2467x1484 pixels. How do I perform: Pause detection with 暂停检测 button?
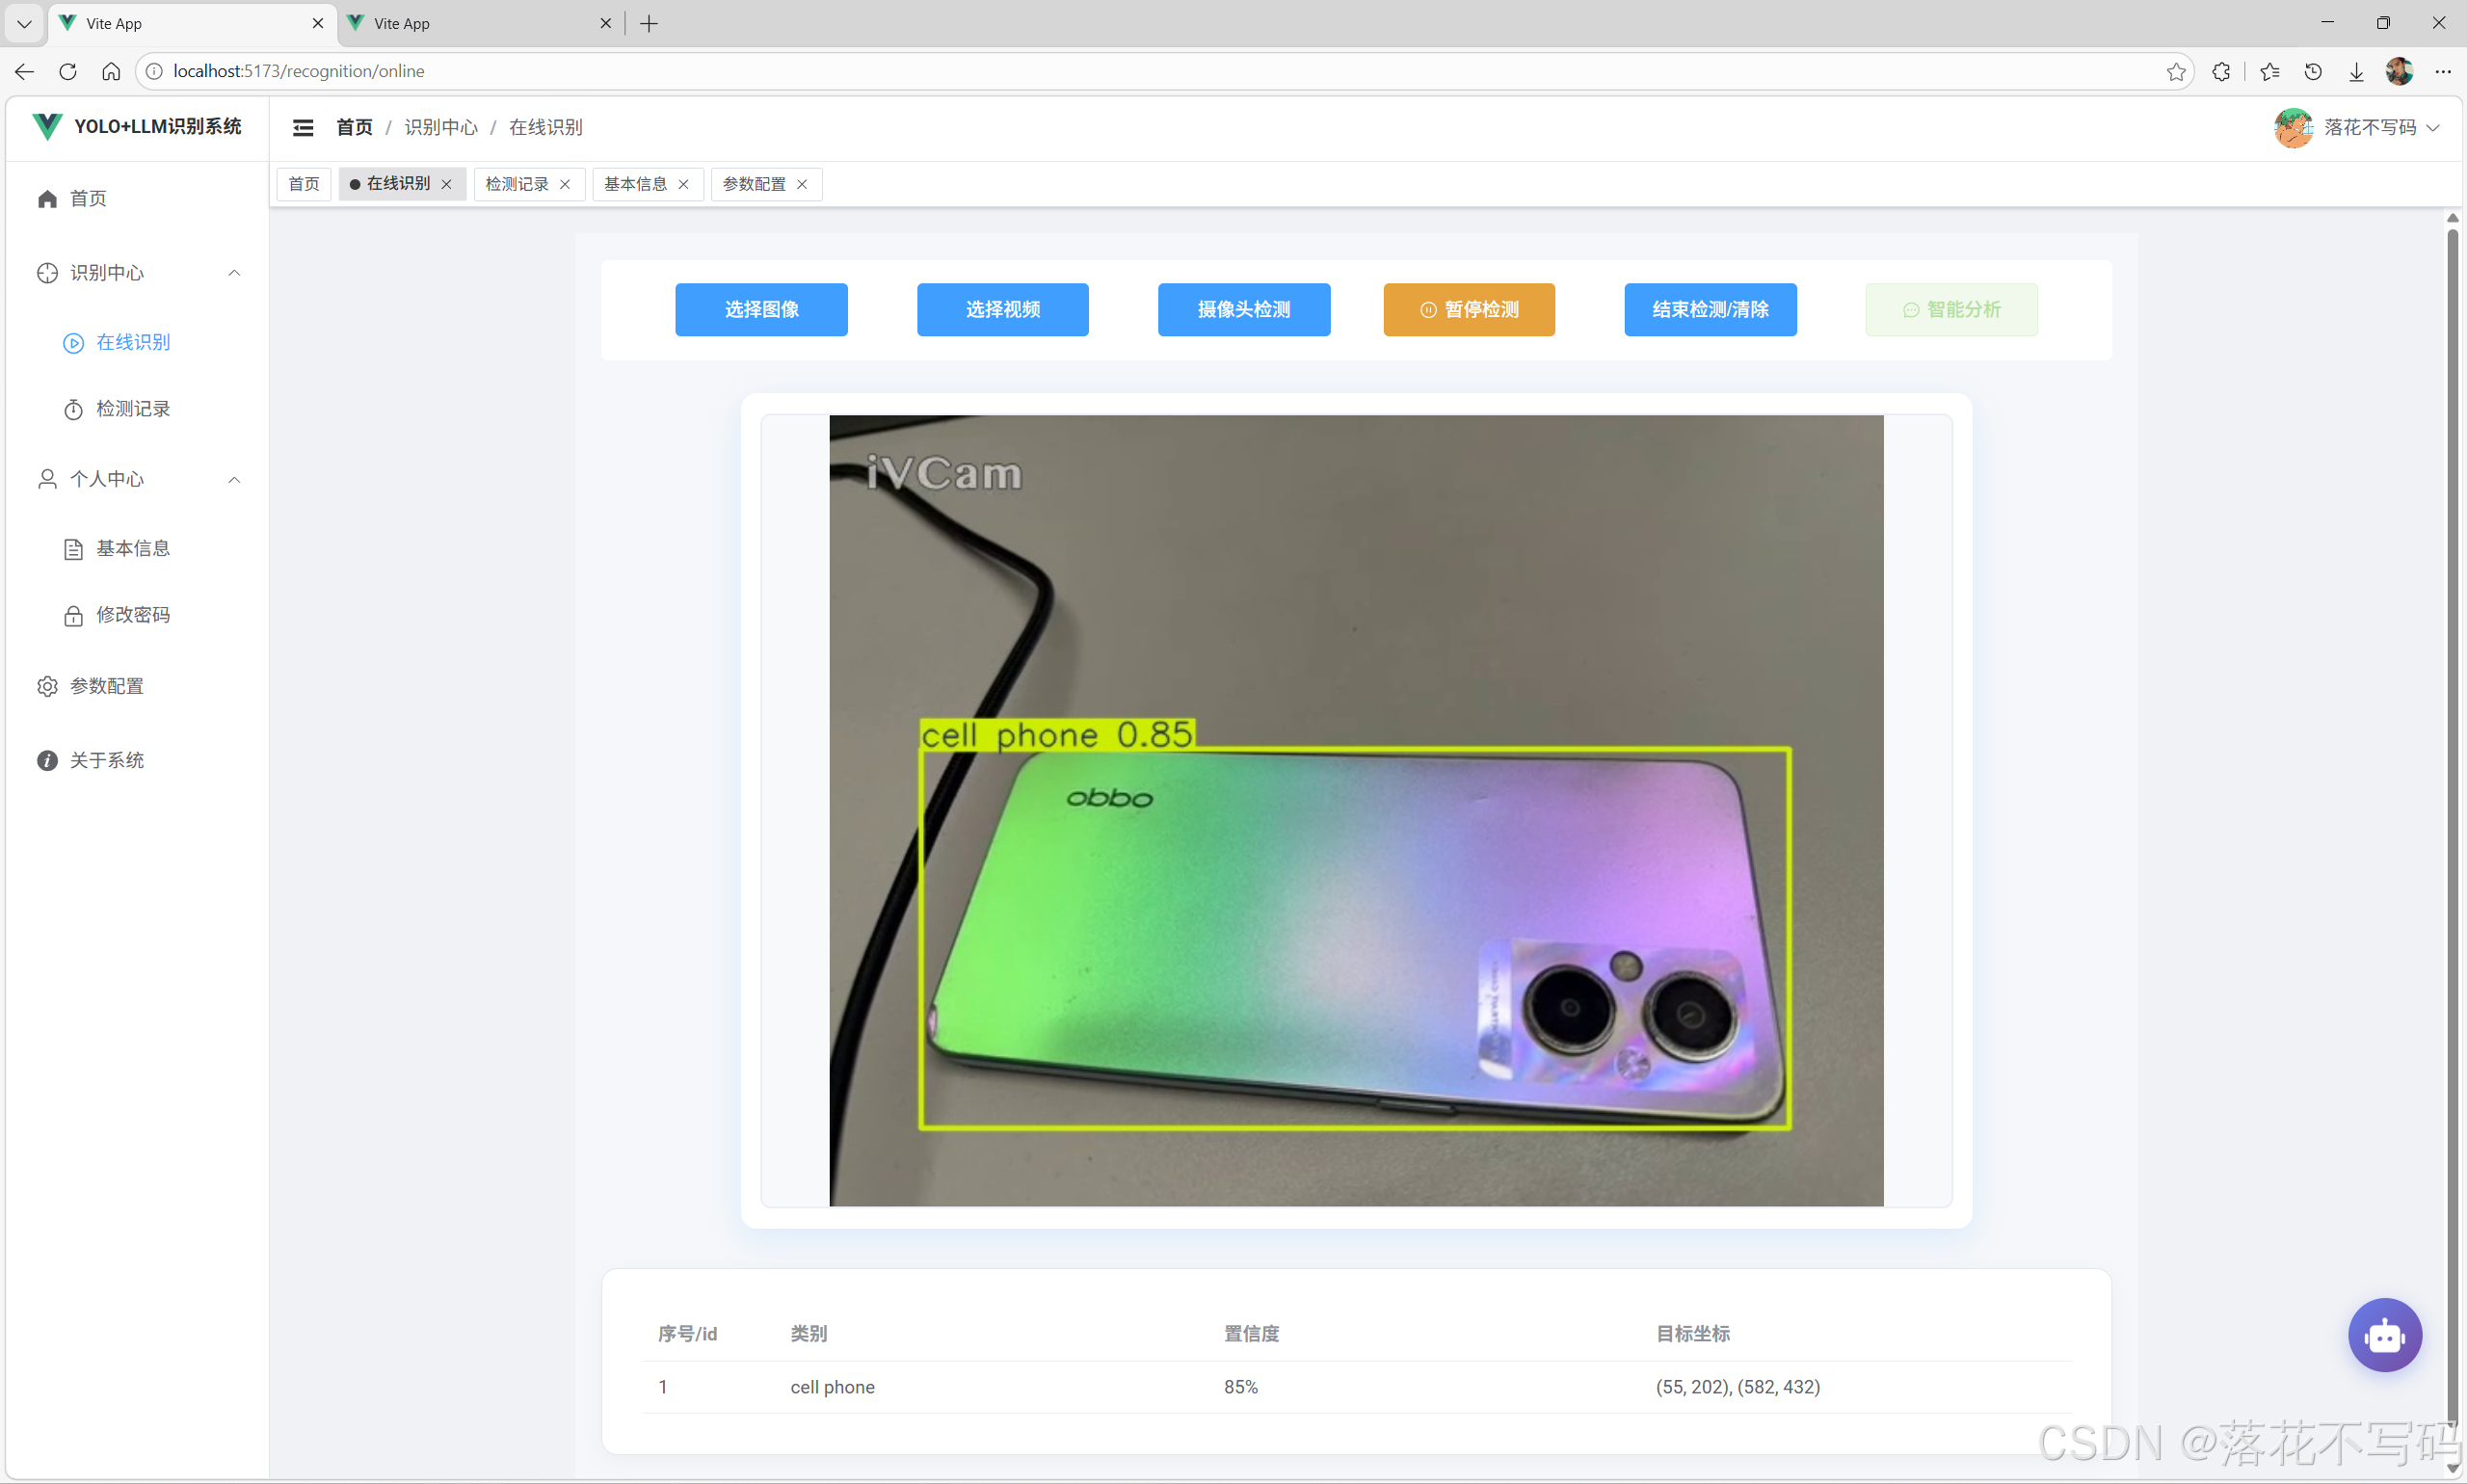click(1468, 309)
